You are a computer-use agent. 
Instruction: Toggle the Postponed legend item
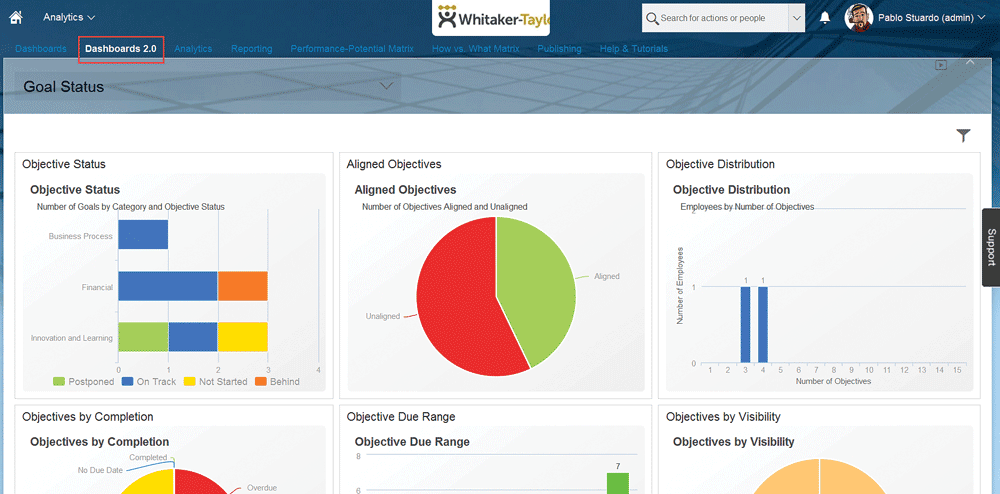pyautogui.click(x=83, y=381)
